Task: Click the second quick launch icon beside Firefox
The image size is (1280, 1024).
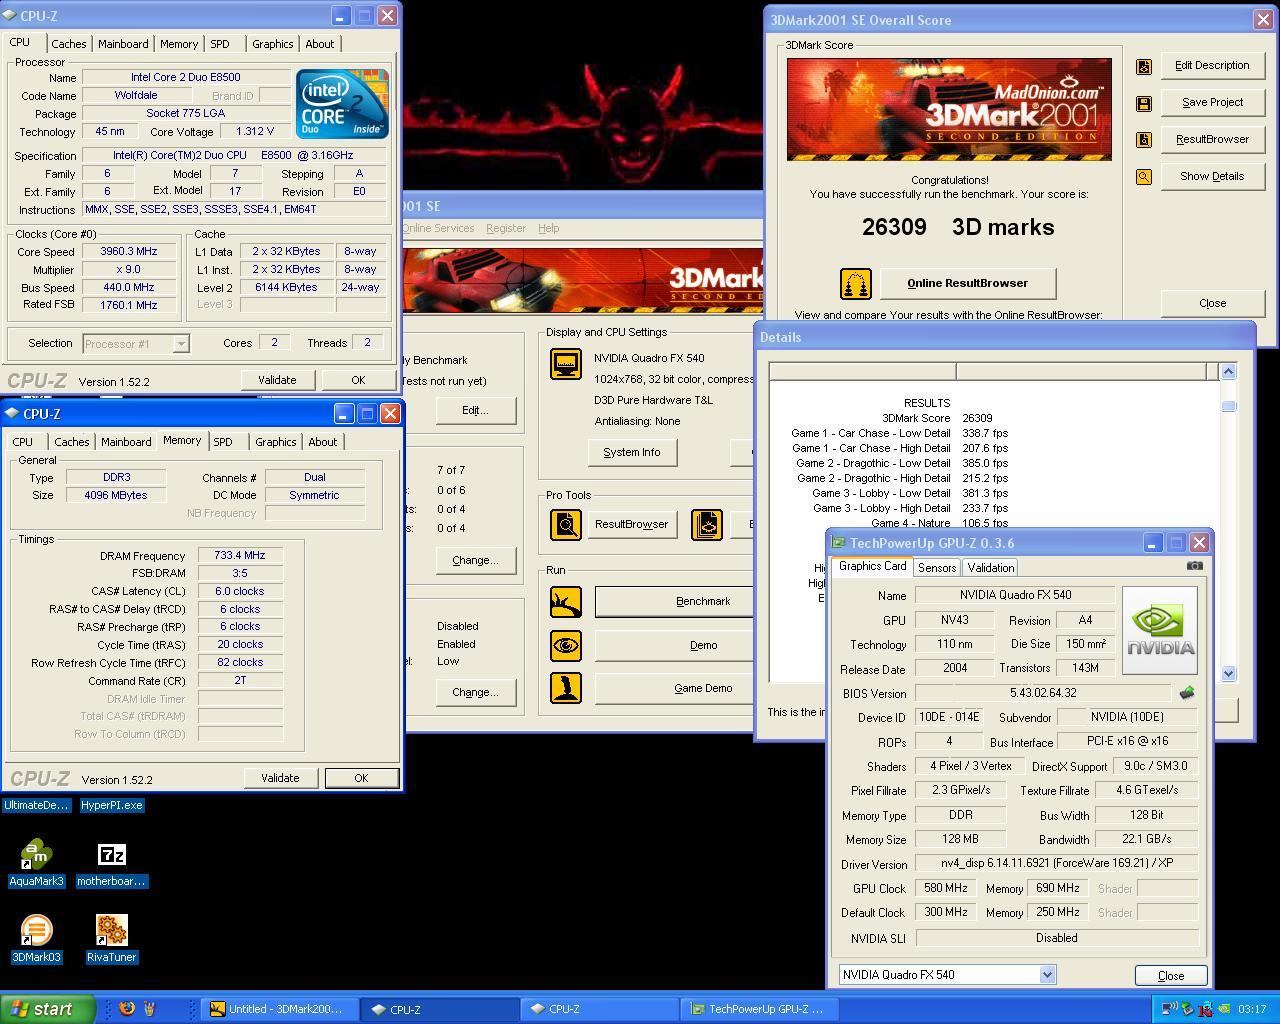Action: [x=150, y=1008]
